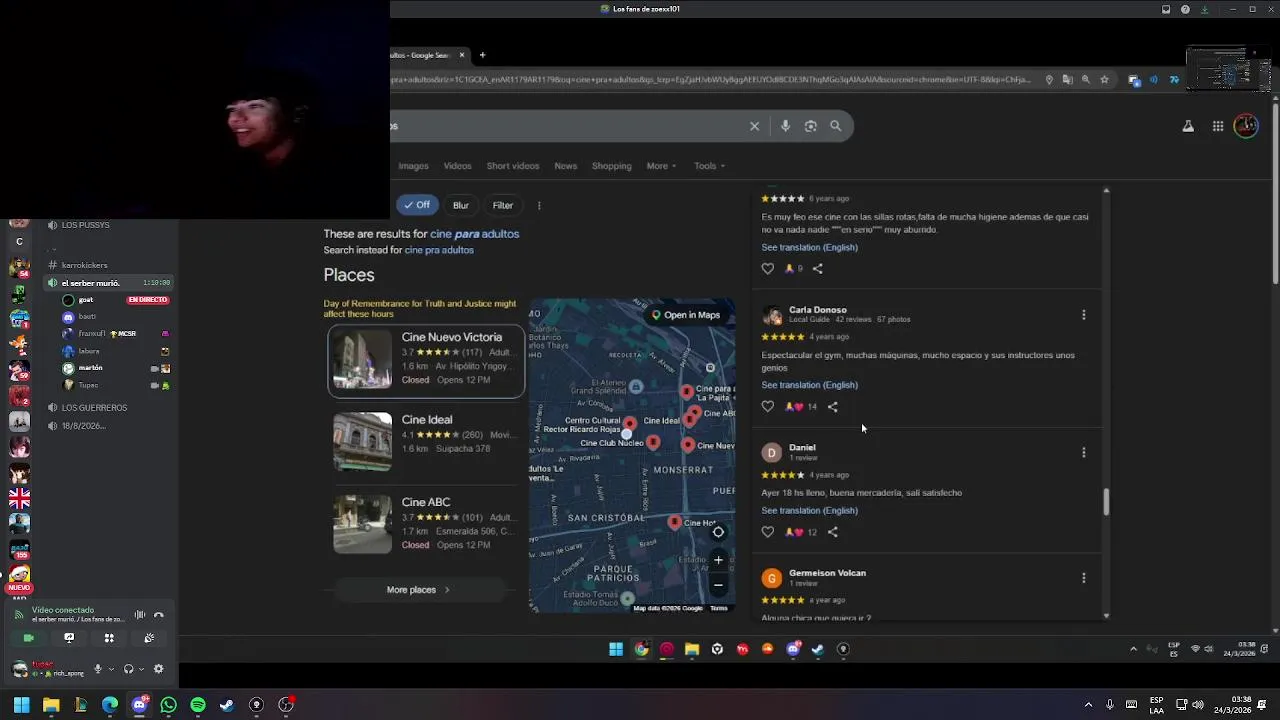Viewport: 1280px width, 720px height.
Task: Close the Google Search browser tab
Action: pyautogui.click(x=462, y=55)
